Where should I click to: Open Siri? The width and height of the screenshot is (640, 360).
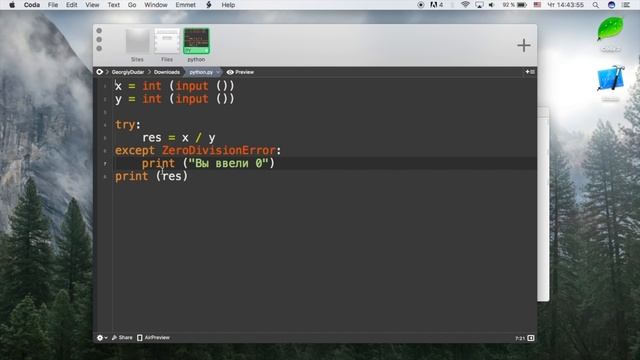[x=611, y=5]
